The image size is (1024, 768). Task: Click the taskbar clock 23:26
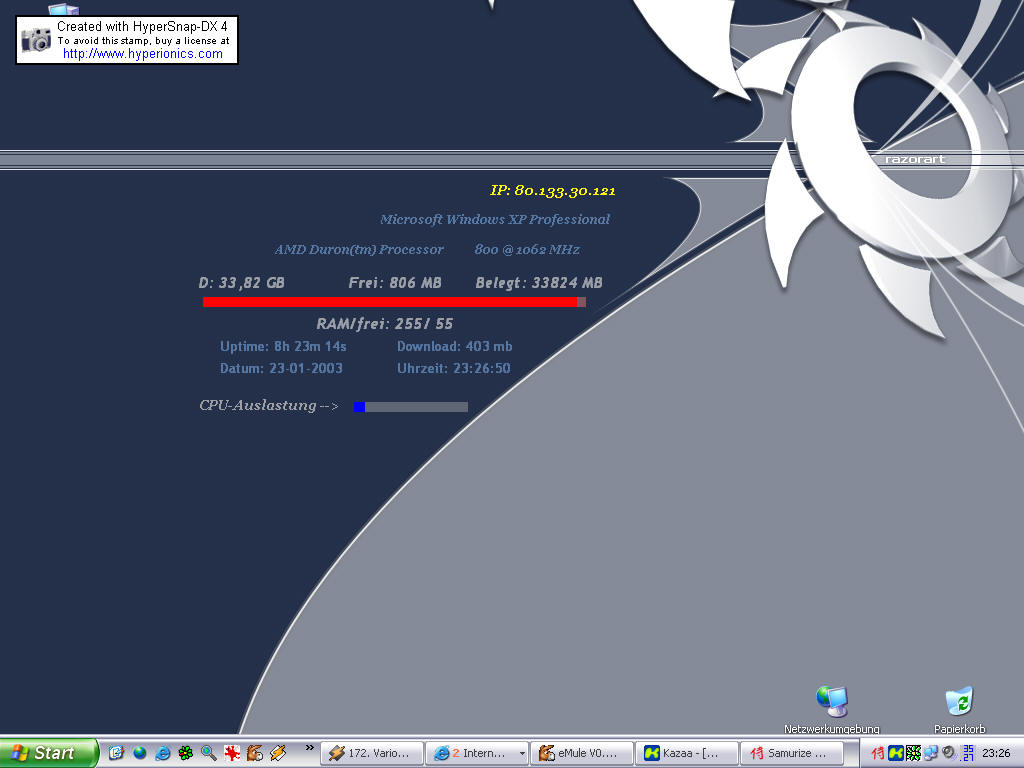tap(996, 754)
